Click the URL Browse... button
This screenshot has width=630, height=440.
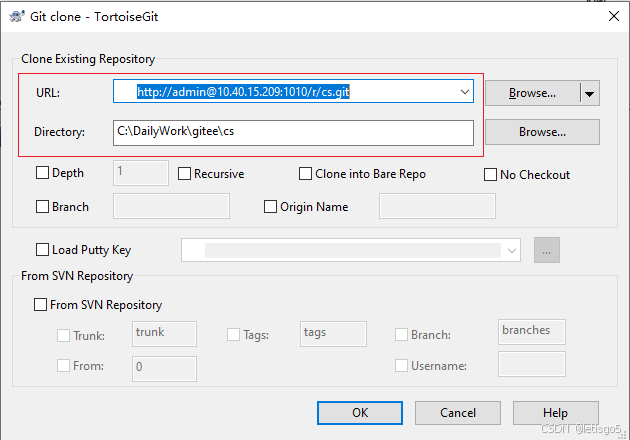click(532, 93)
